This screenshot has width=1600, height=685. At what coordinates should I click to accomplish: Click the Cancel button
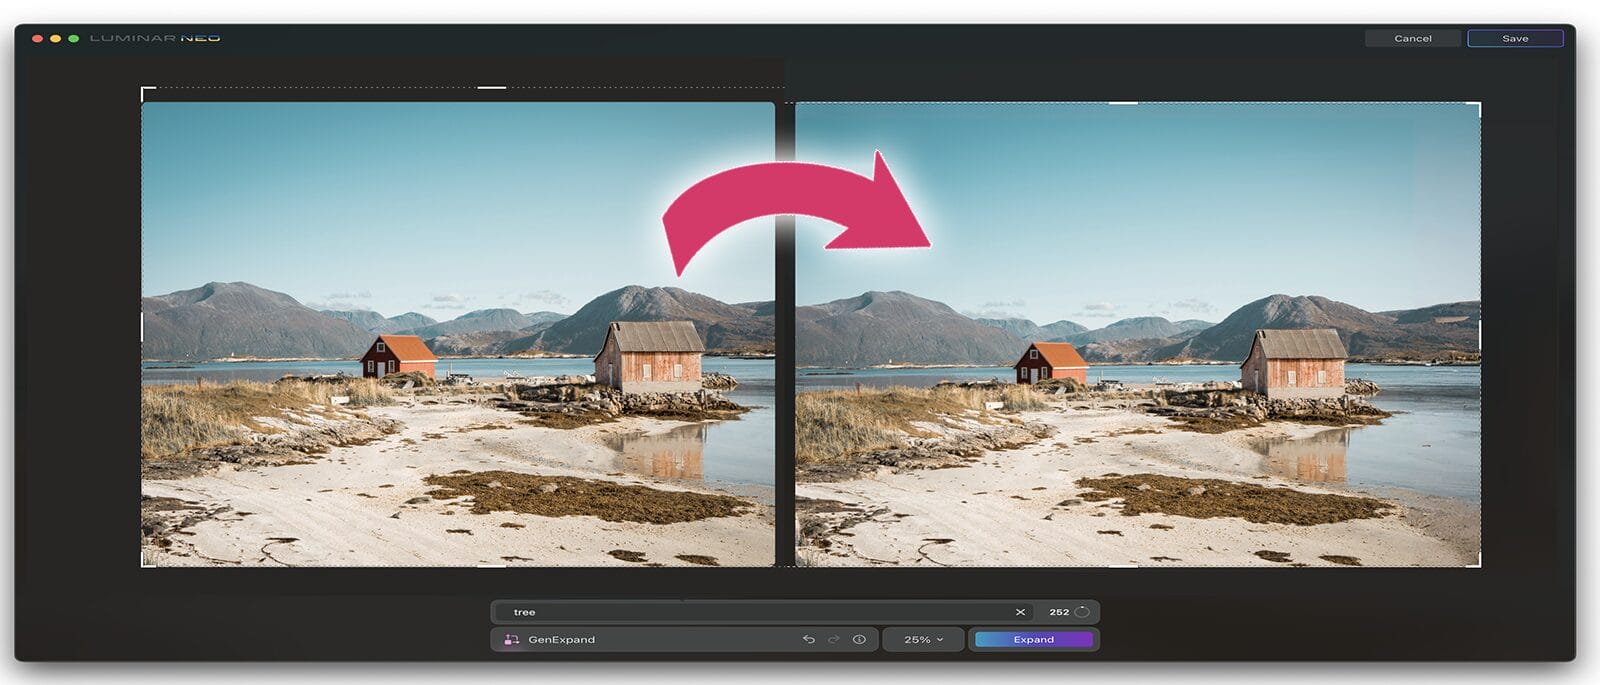click(x=1412, y=38)
